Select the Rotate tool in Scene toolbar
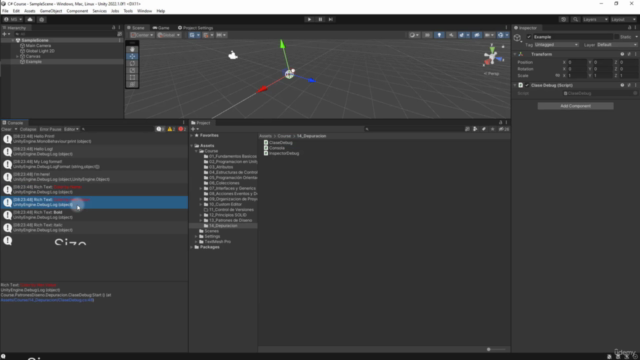 pyautogui.click(x=132, y=63)
